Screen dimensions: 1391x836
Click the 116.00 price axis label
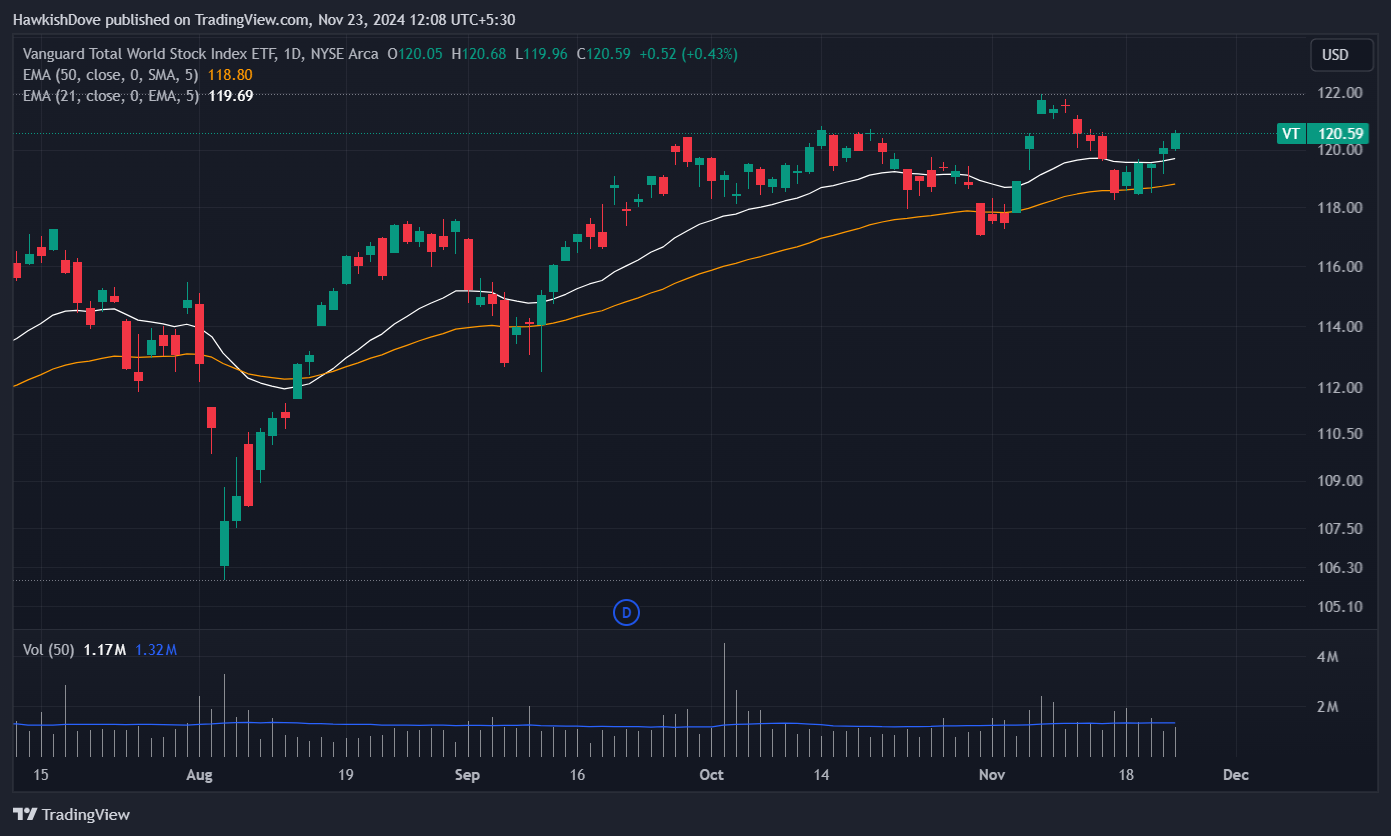[1340, 267]
